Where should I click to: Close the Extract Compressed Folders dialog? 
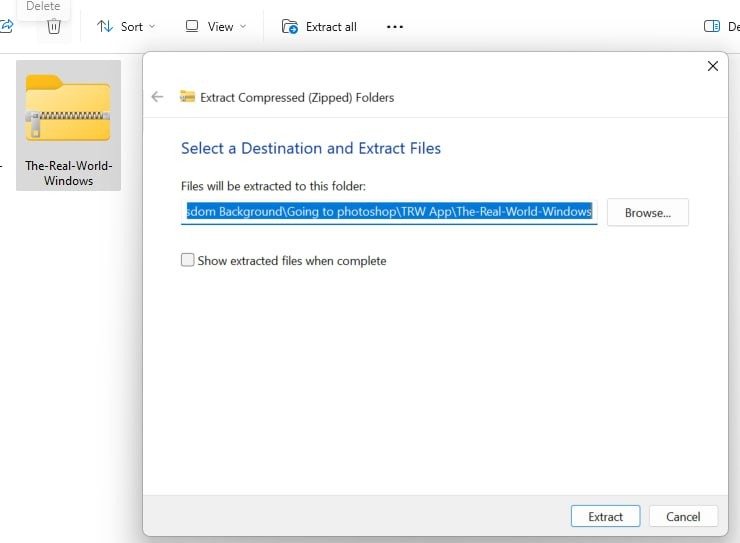(x=713, y=66)
